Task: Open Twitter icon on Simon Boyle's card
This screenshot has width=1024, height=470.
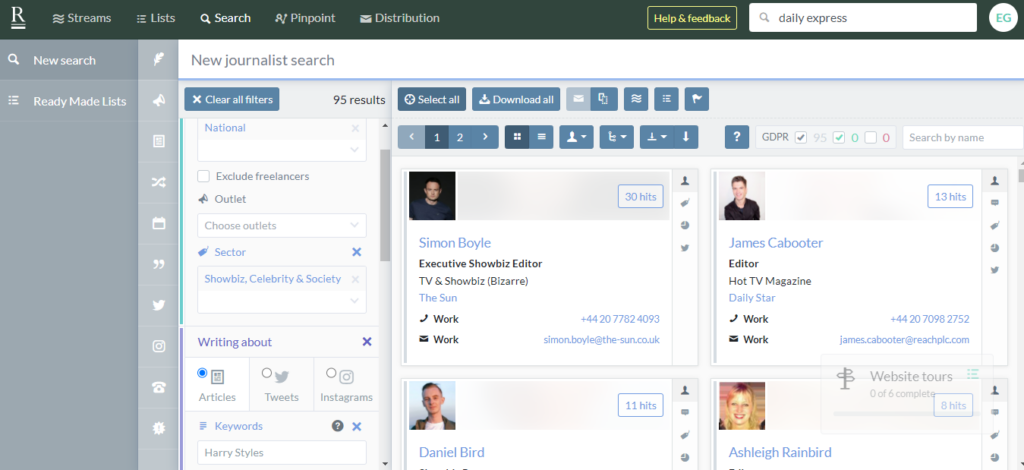Action: tap(685, 247)
